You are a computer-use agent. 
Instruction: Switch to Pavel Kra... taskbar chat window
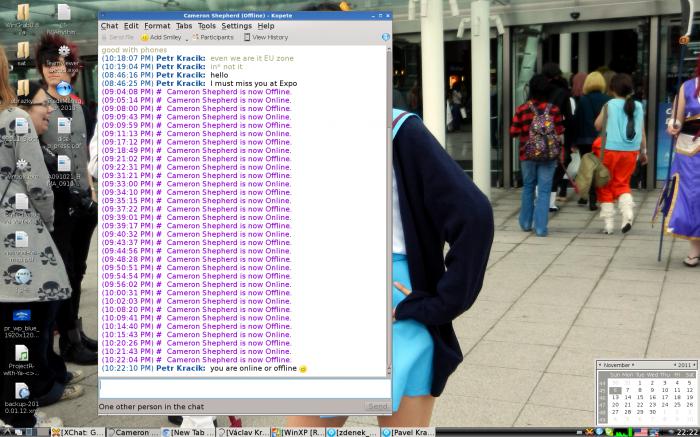[408, 432]
